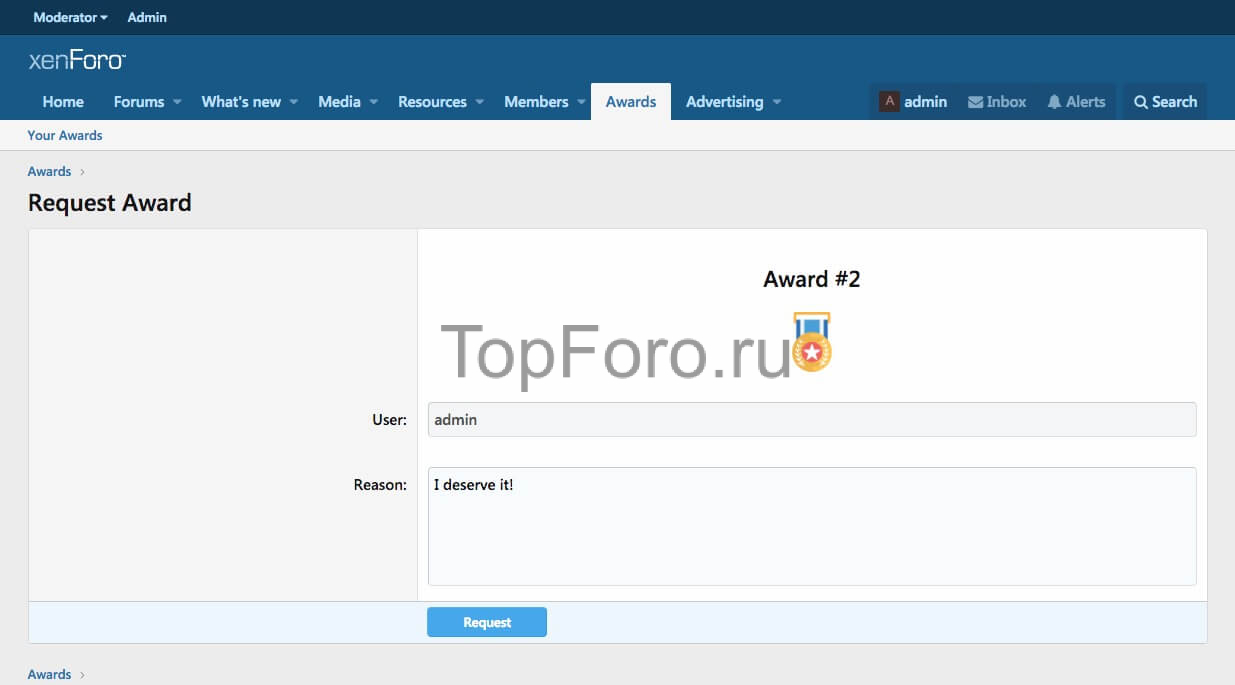1235x685 pixels.
Task: Open the Your Awards link
Action: 65,135
